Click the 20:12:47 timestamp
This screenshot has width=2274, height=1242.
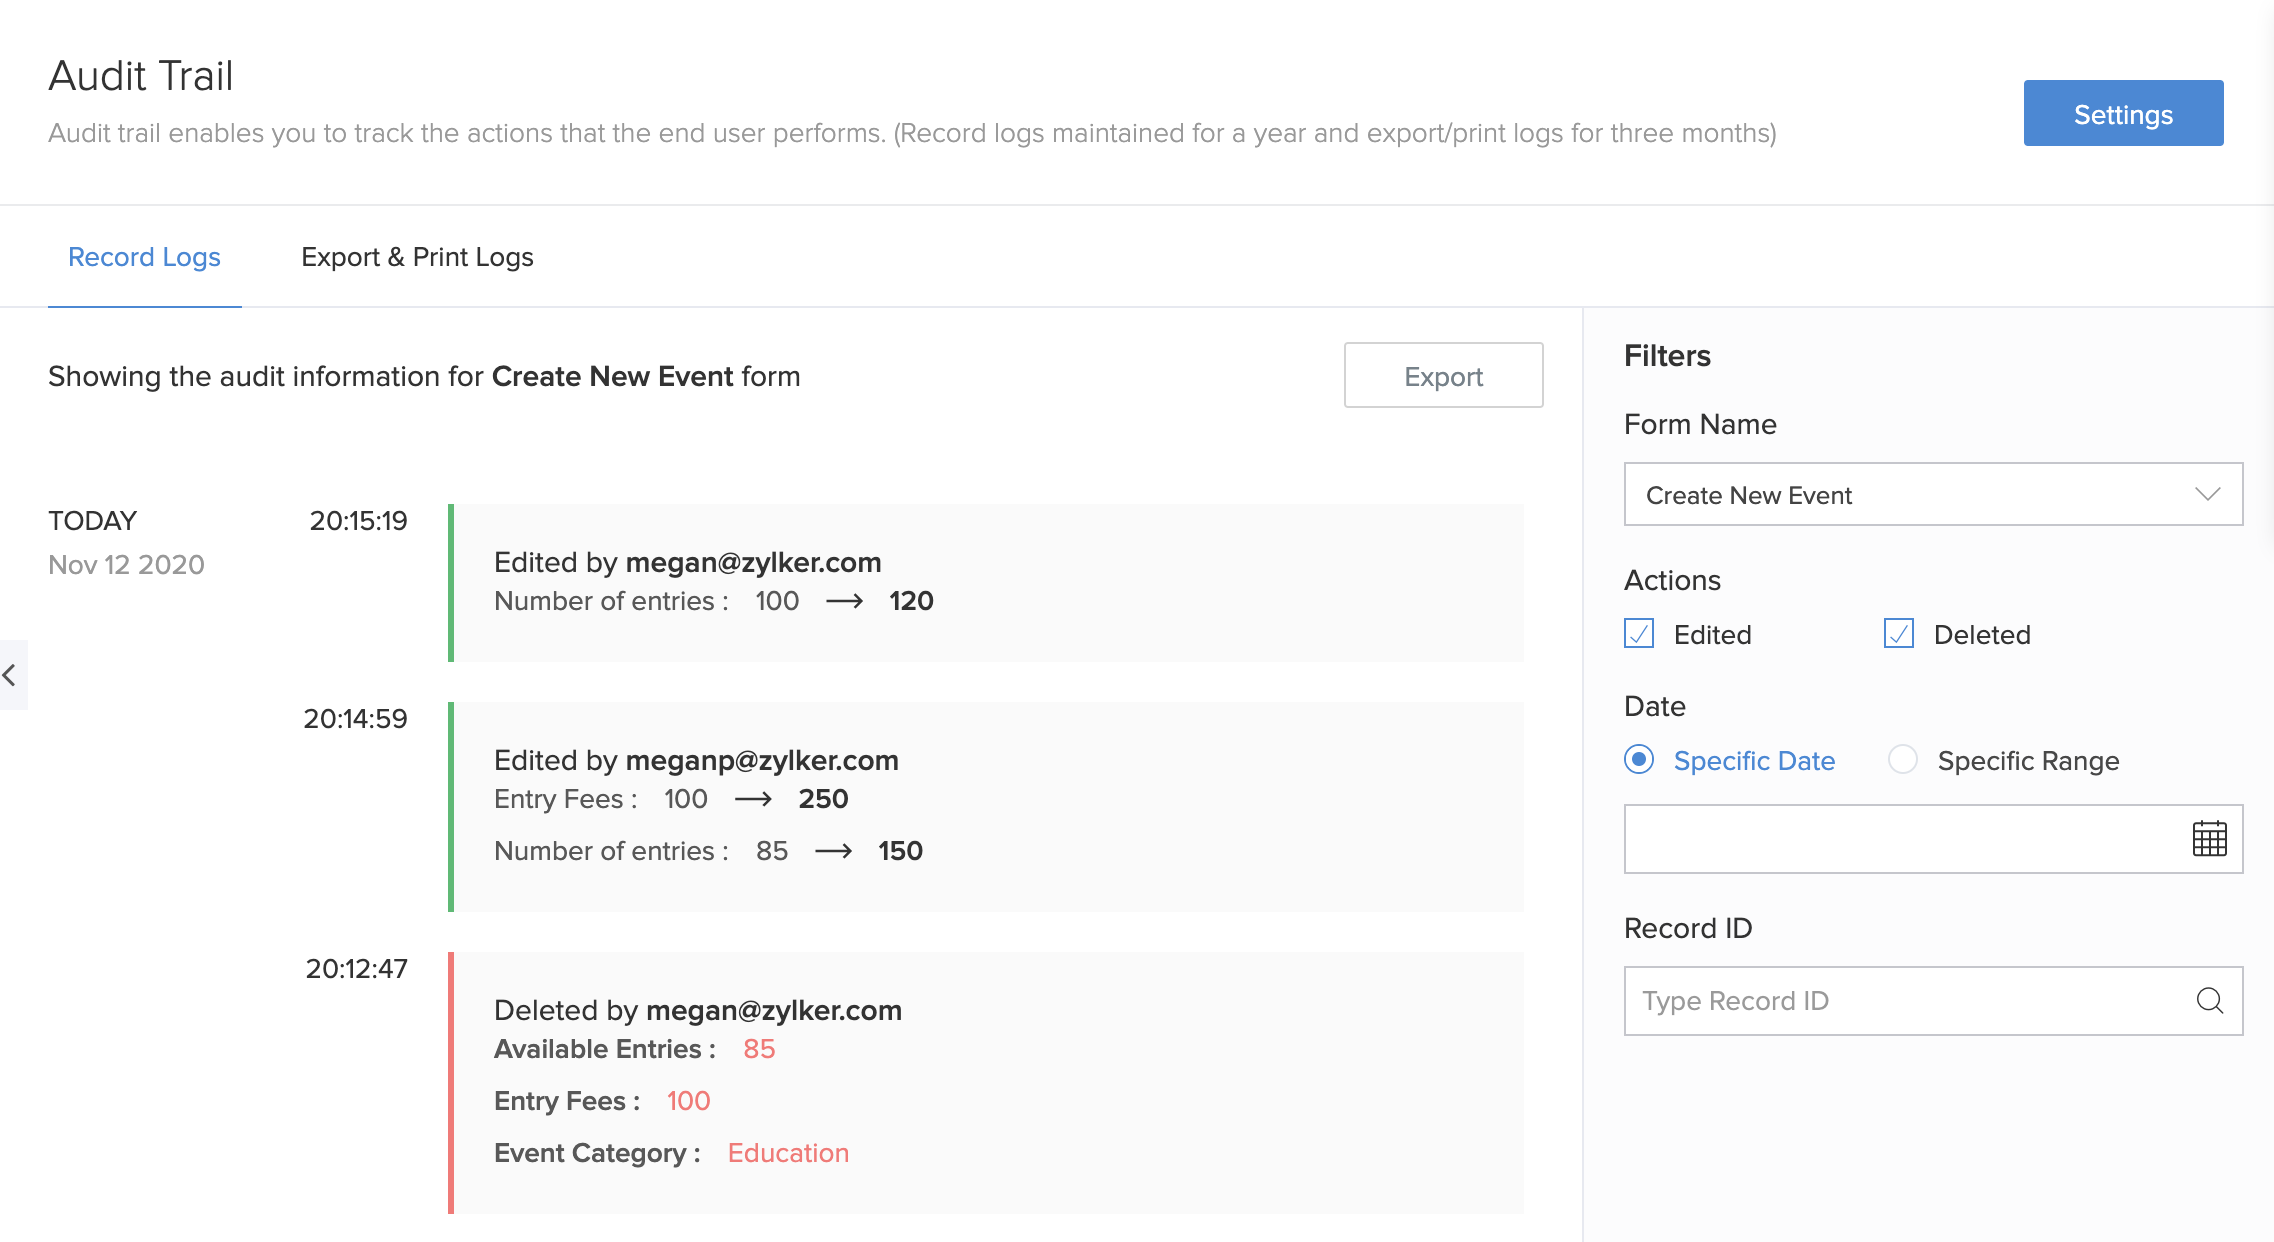coord(356,968)
